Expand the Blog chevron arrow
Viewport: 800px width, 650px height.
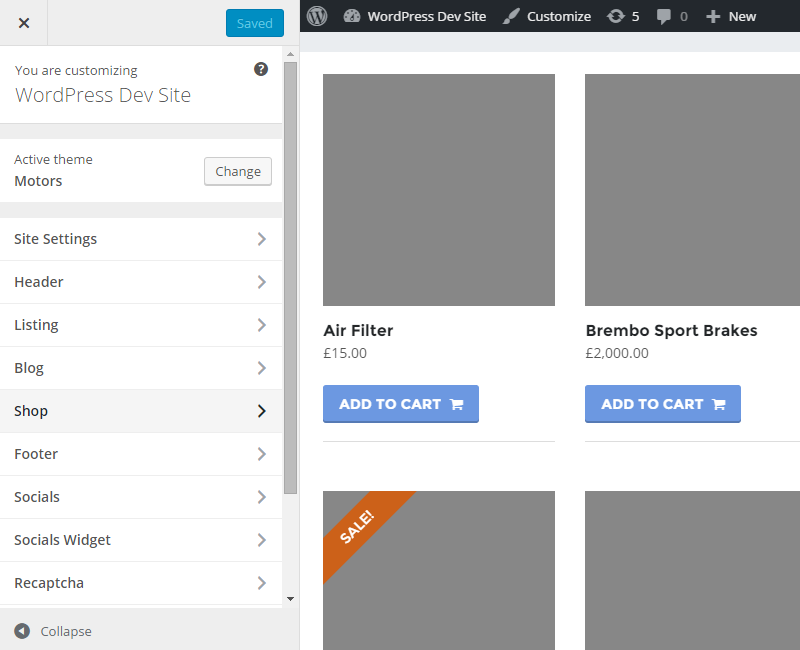click(262, 368)
